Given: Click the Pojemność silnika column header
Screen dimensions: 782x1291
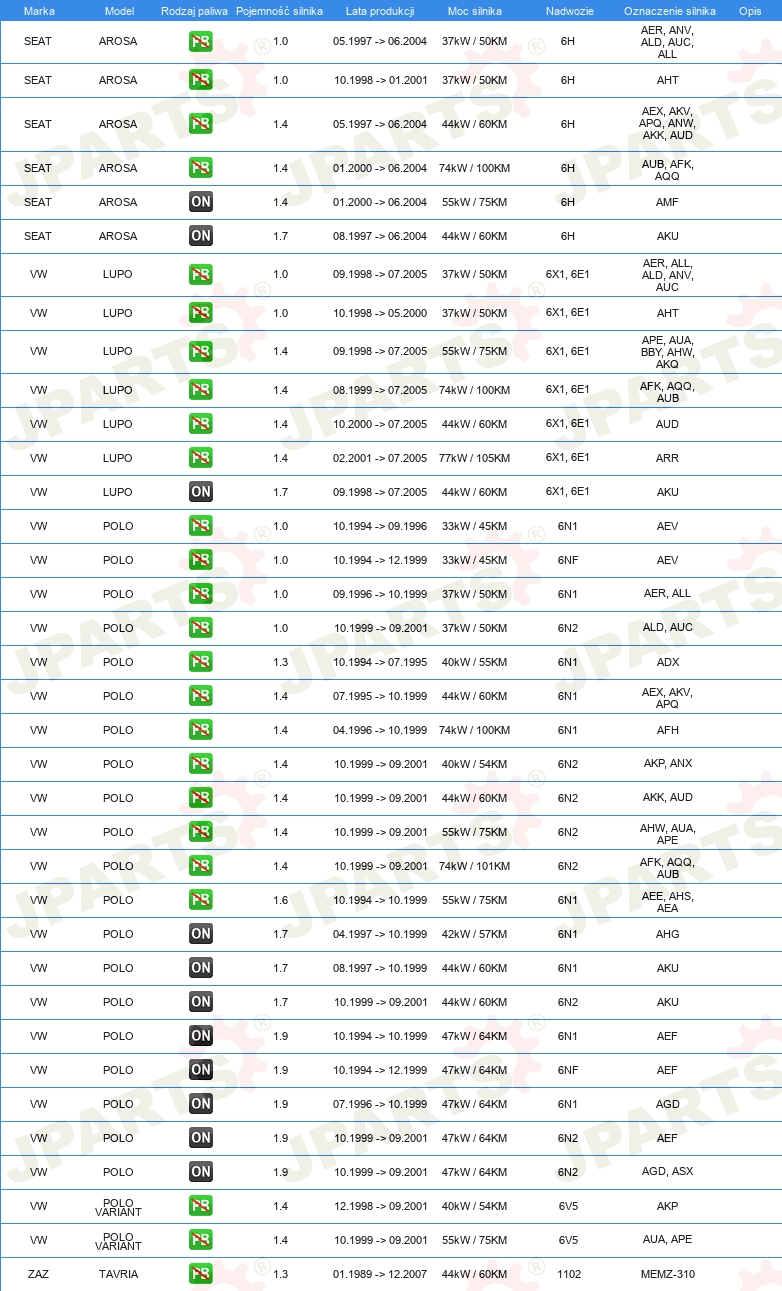Looking at the screenshot, I should click(279, 10).
